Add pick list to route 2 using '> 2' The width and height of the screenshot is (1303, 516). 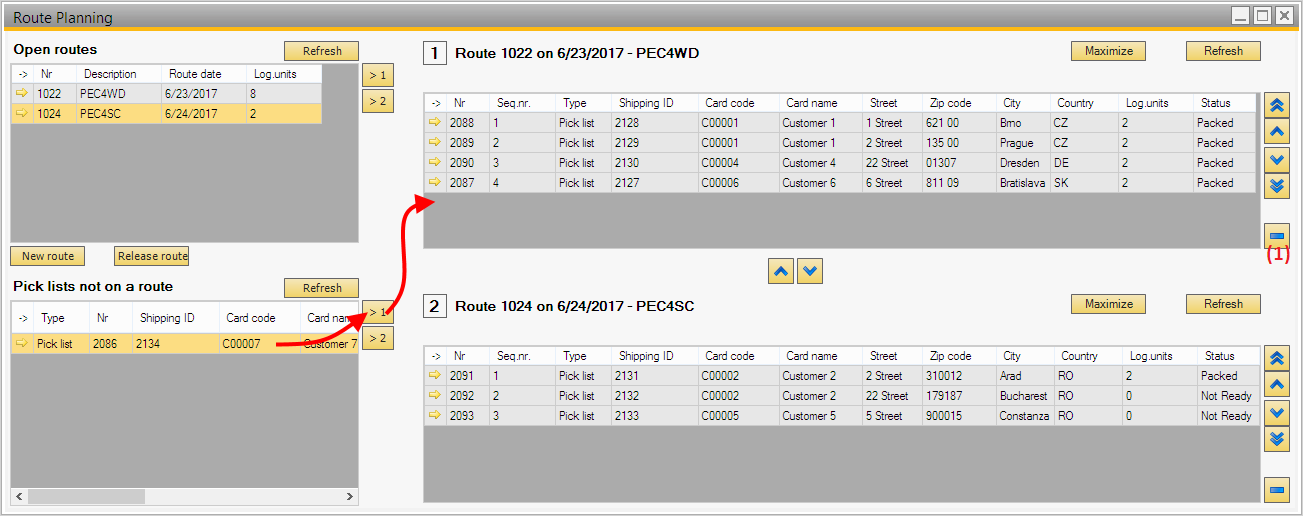click(x=377, y=339)
